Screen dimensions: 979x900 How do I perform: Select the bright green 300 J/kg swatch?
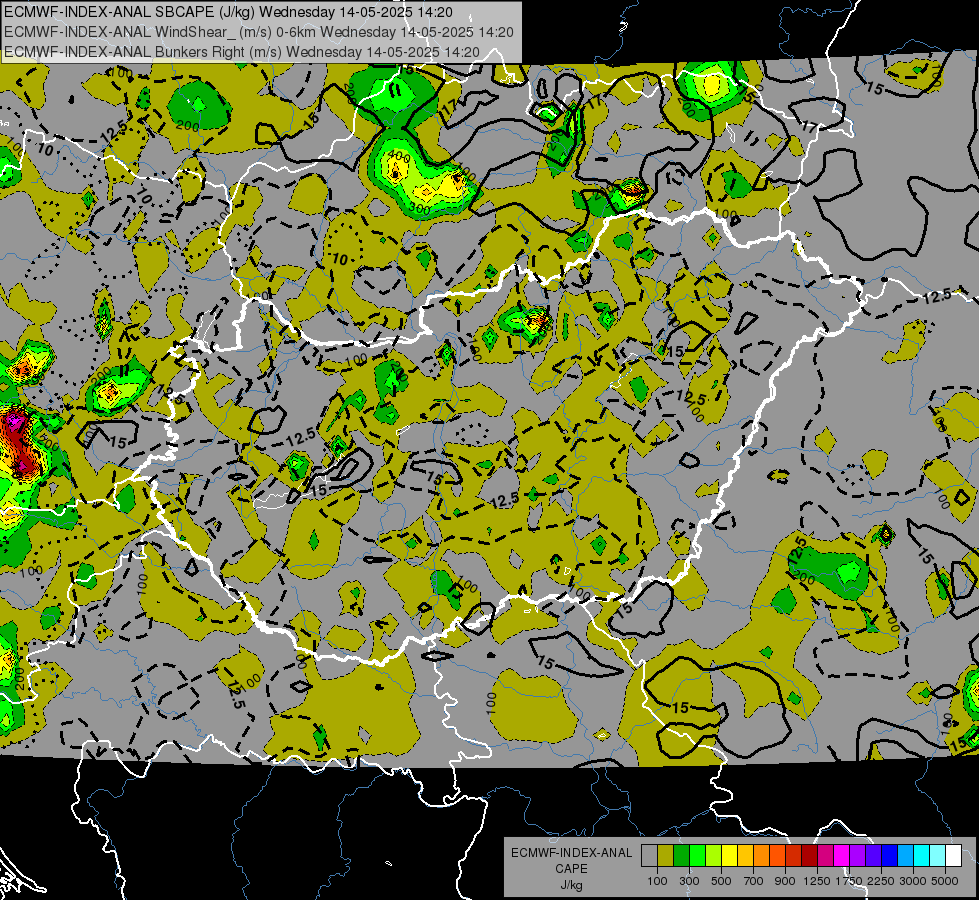(697, 856)
